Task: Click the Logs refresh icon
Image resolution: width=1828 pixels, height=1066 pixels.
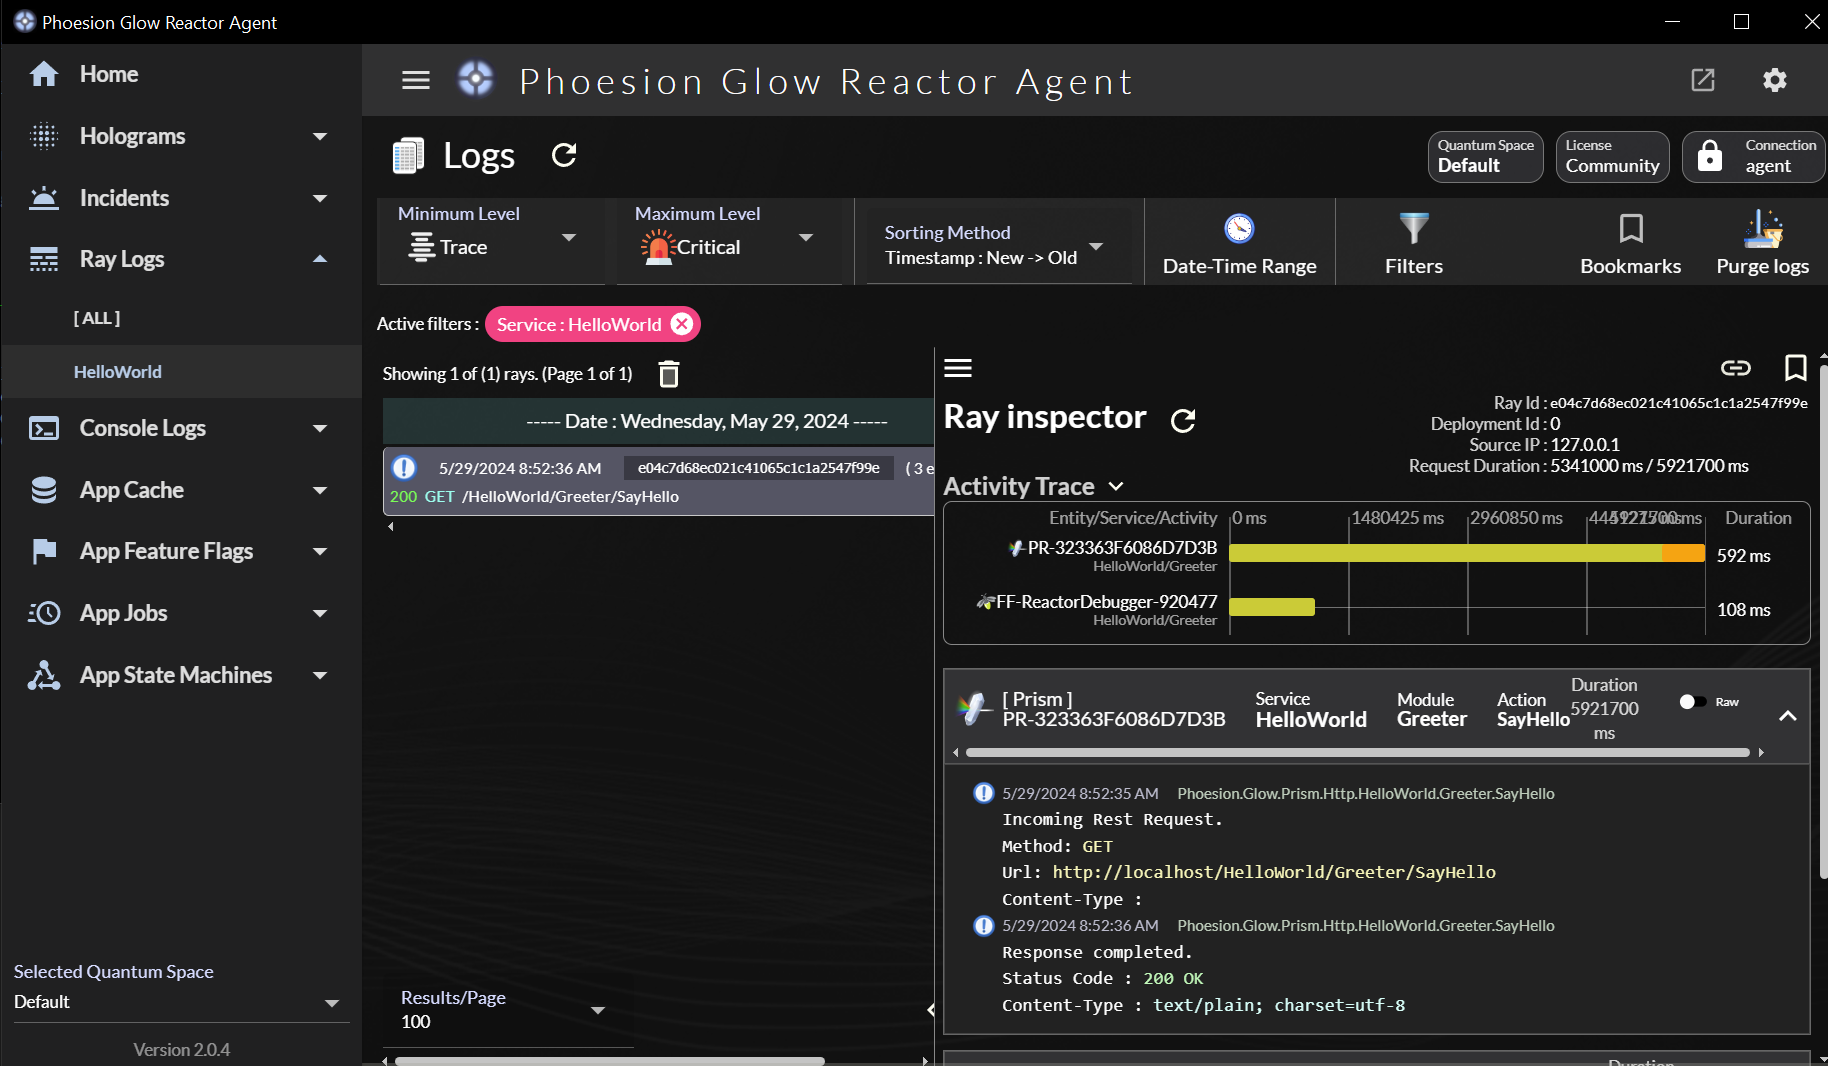Action: (x=564, y=155)
